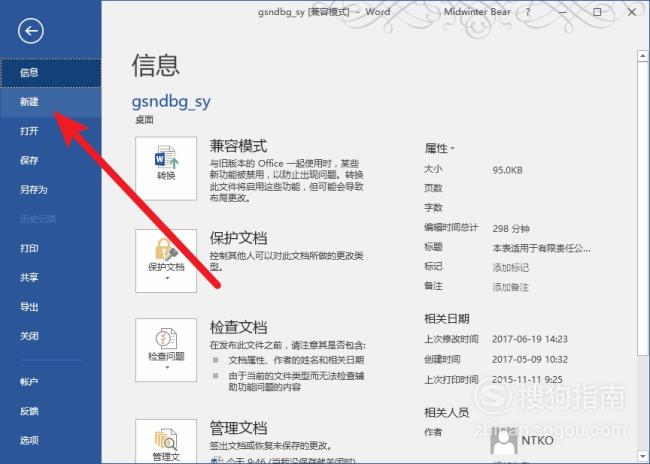Click the 95.0KB size value
The height and width of the screenshot is (464, 650).
pos(507,170)
